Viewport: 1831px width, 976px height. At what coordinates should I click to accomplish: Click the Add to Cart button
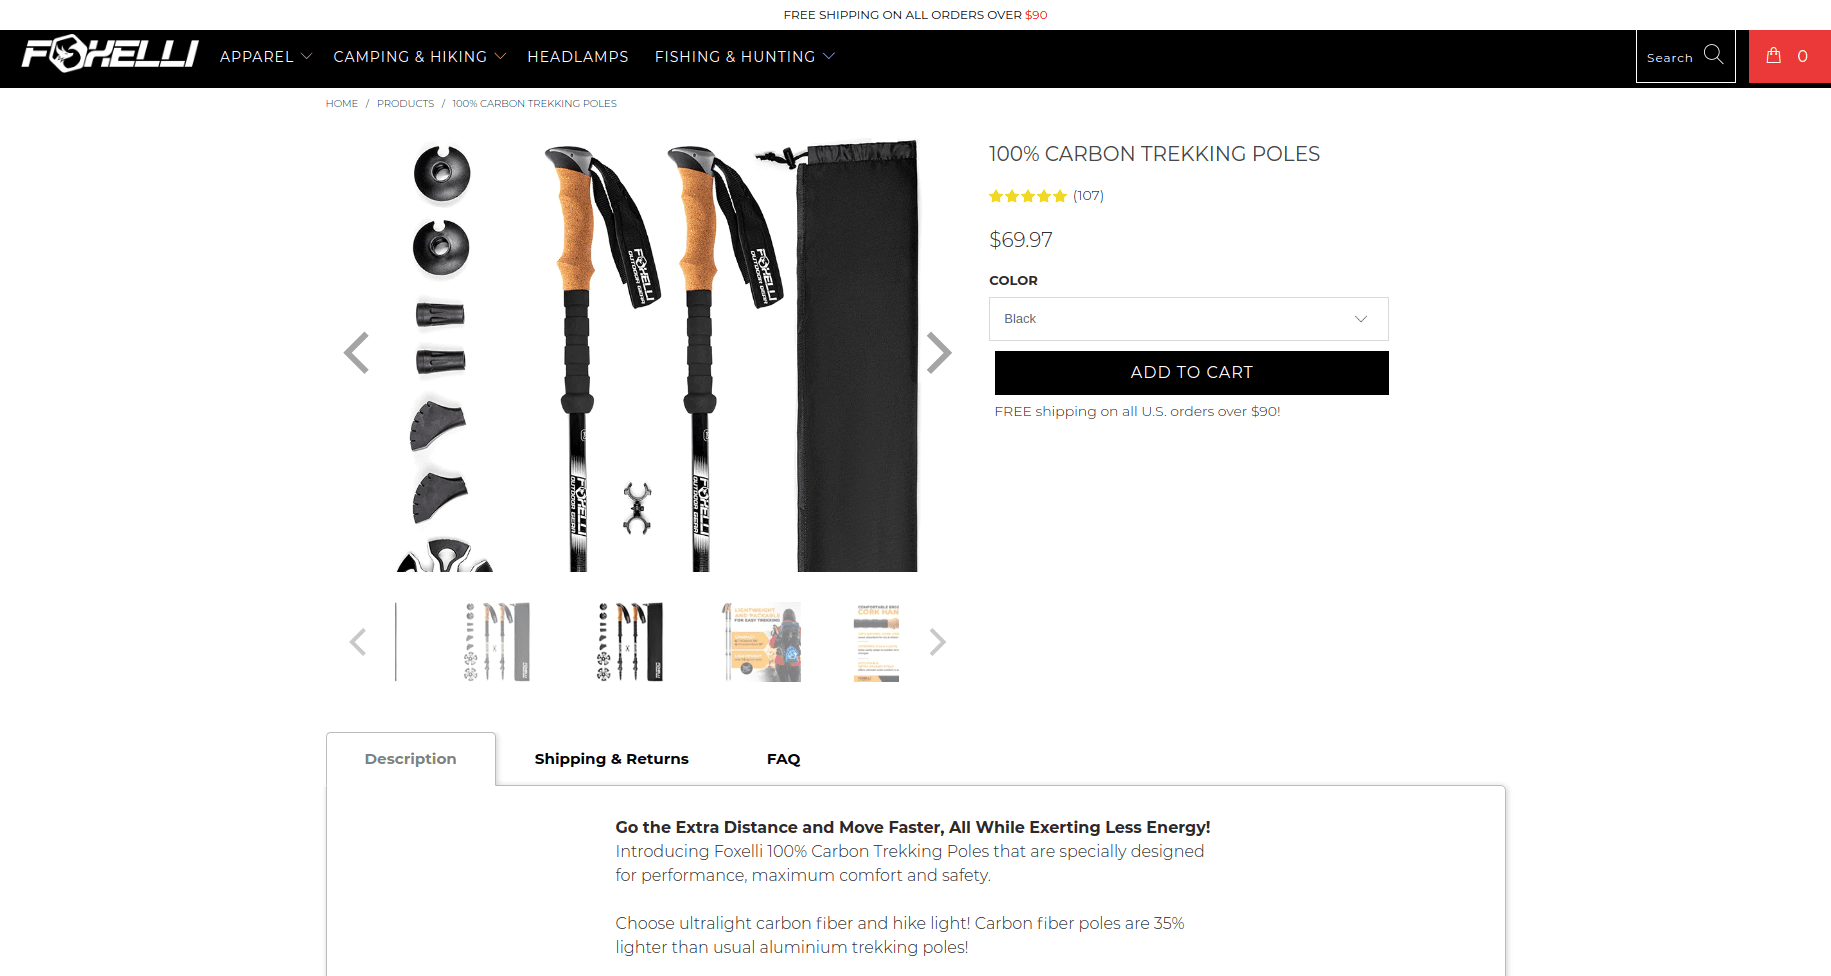pyautogui.click(x=1192, y=373)
